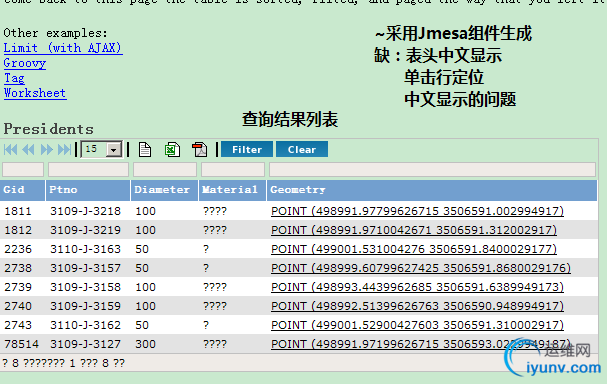Viewport: 607px width, 384px height.
Task: Open geometry link for Gid 78514
Action: [x=421, y=344]
